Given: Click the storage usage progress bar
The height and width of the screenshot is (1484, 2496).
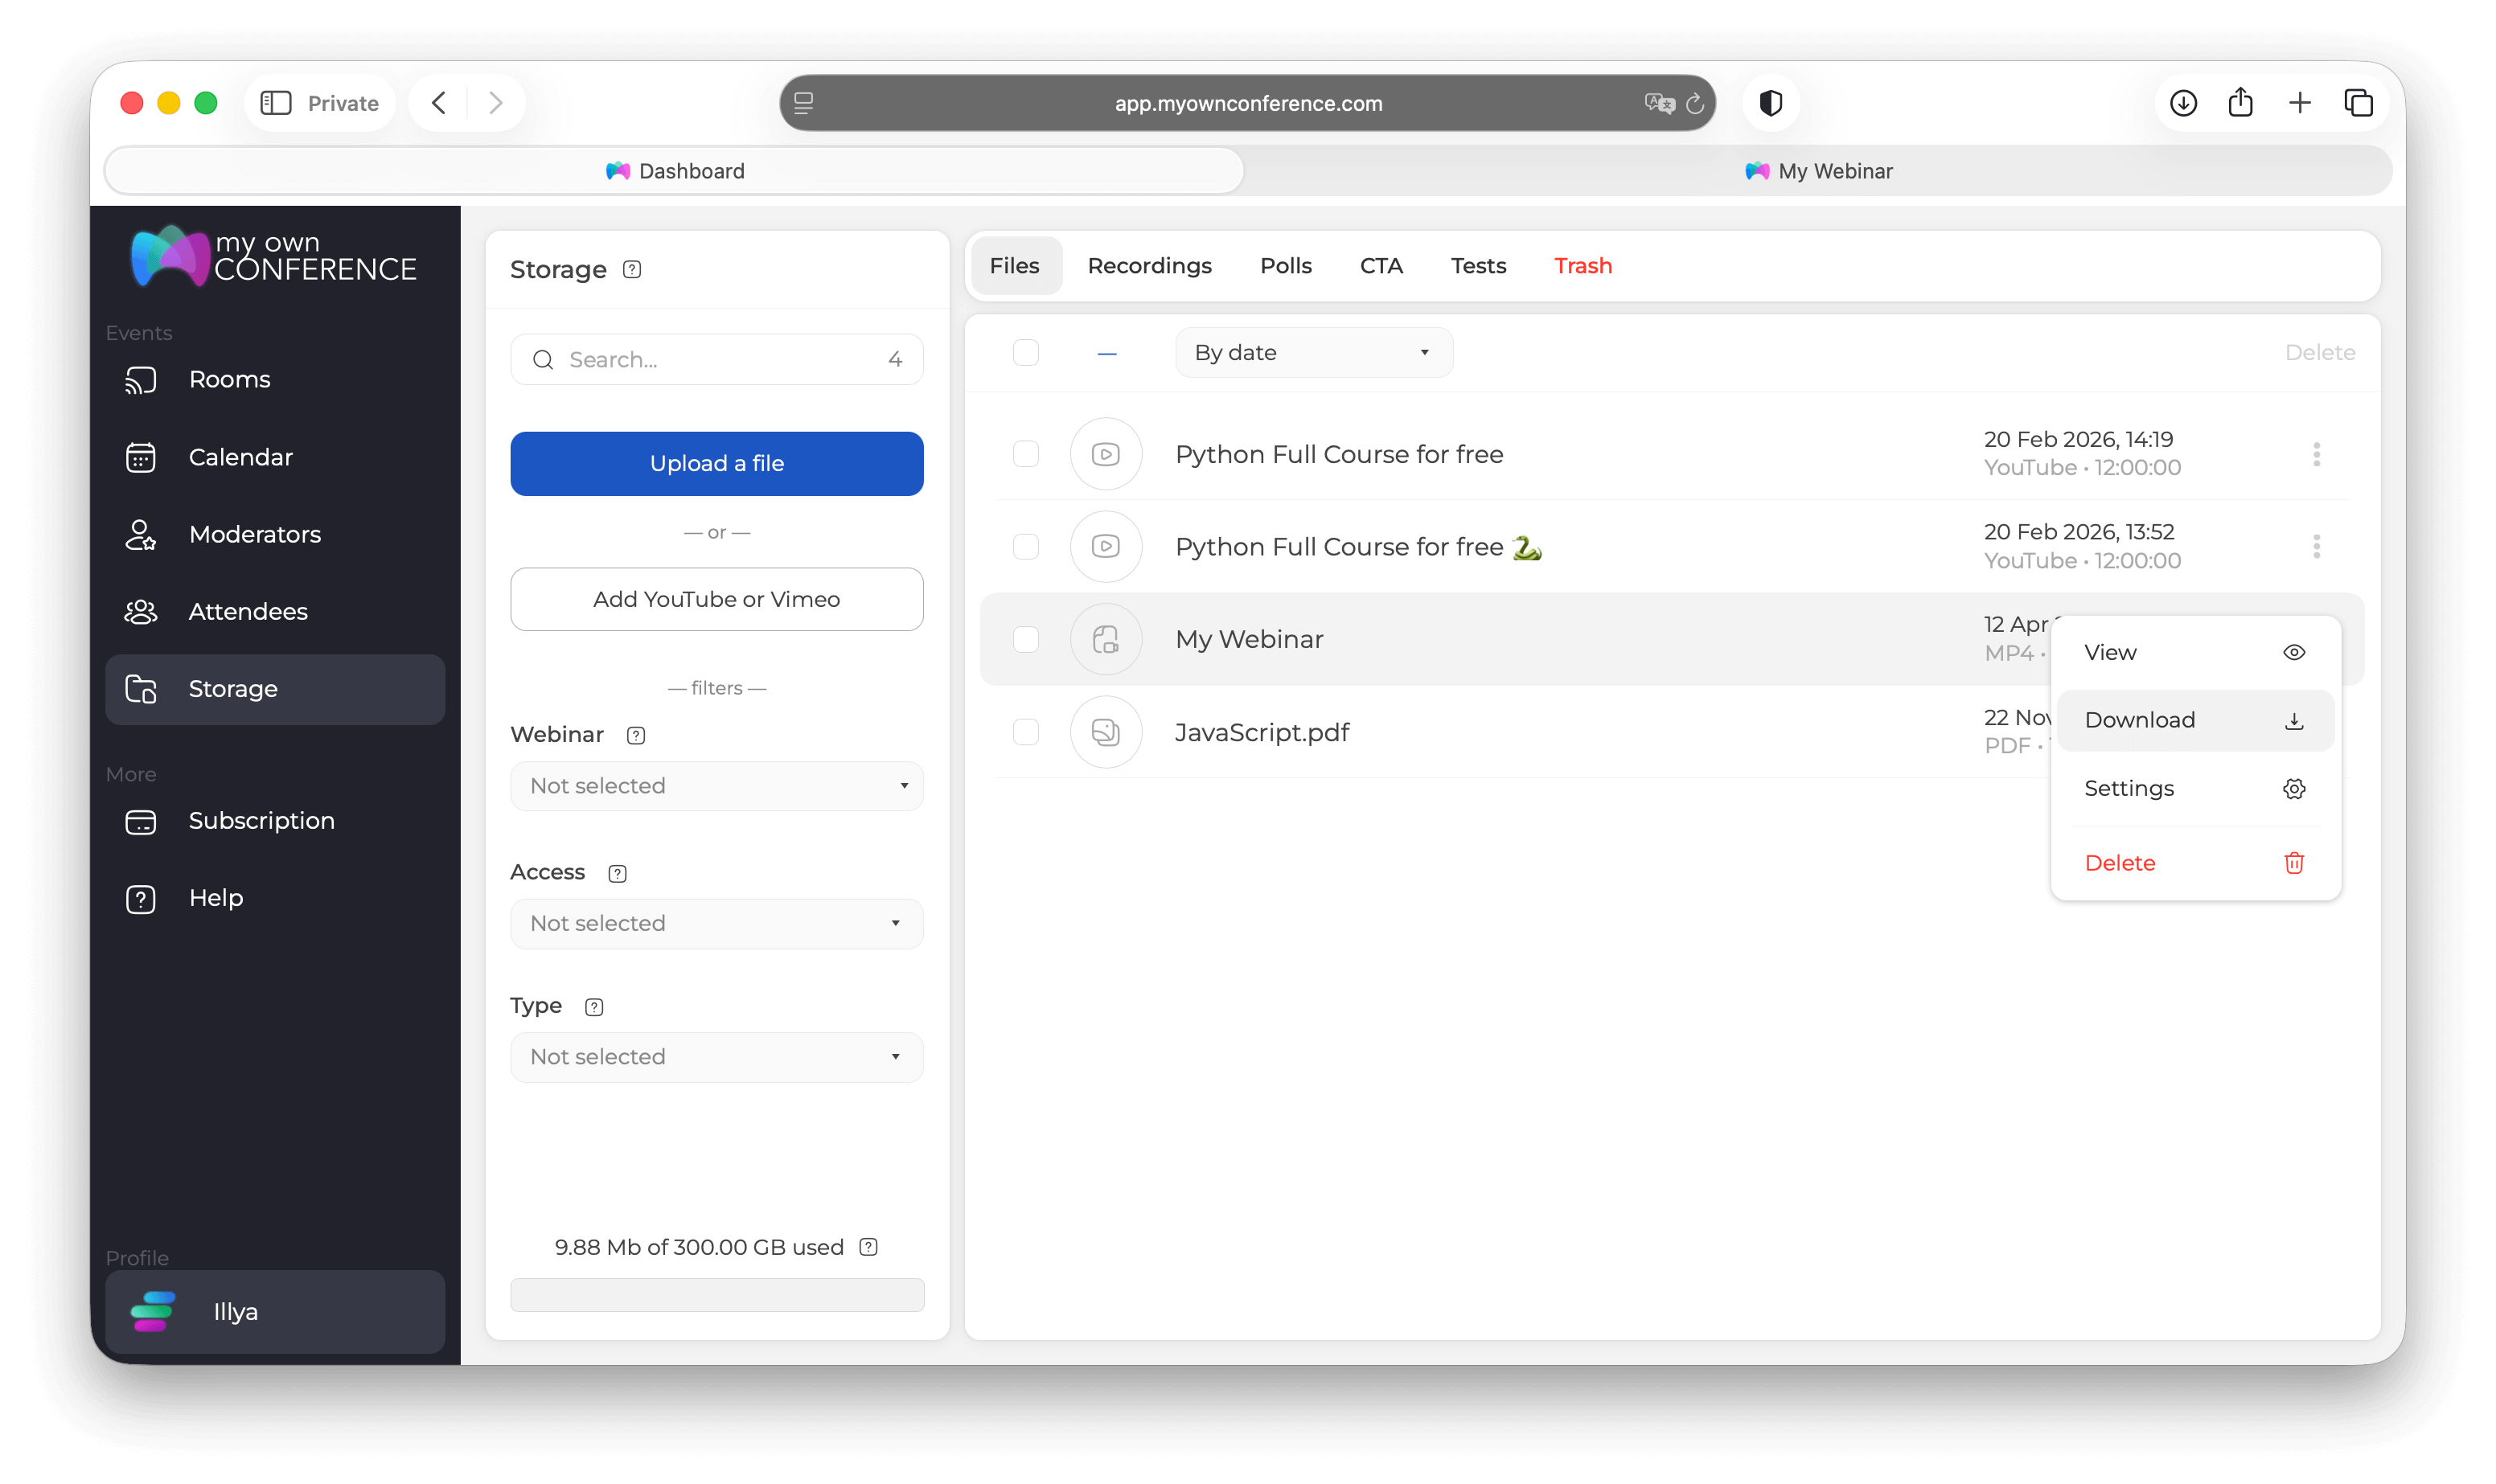Looking at the screenshot, I should [716, 1294].
